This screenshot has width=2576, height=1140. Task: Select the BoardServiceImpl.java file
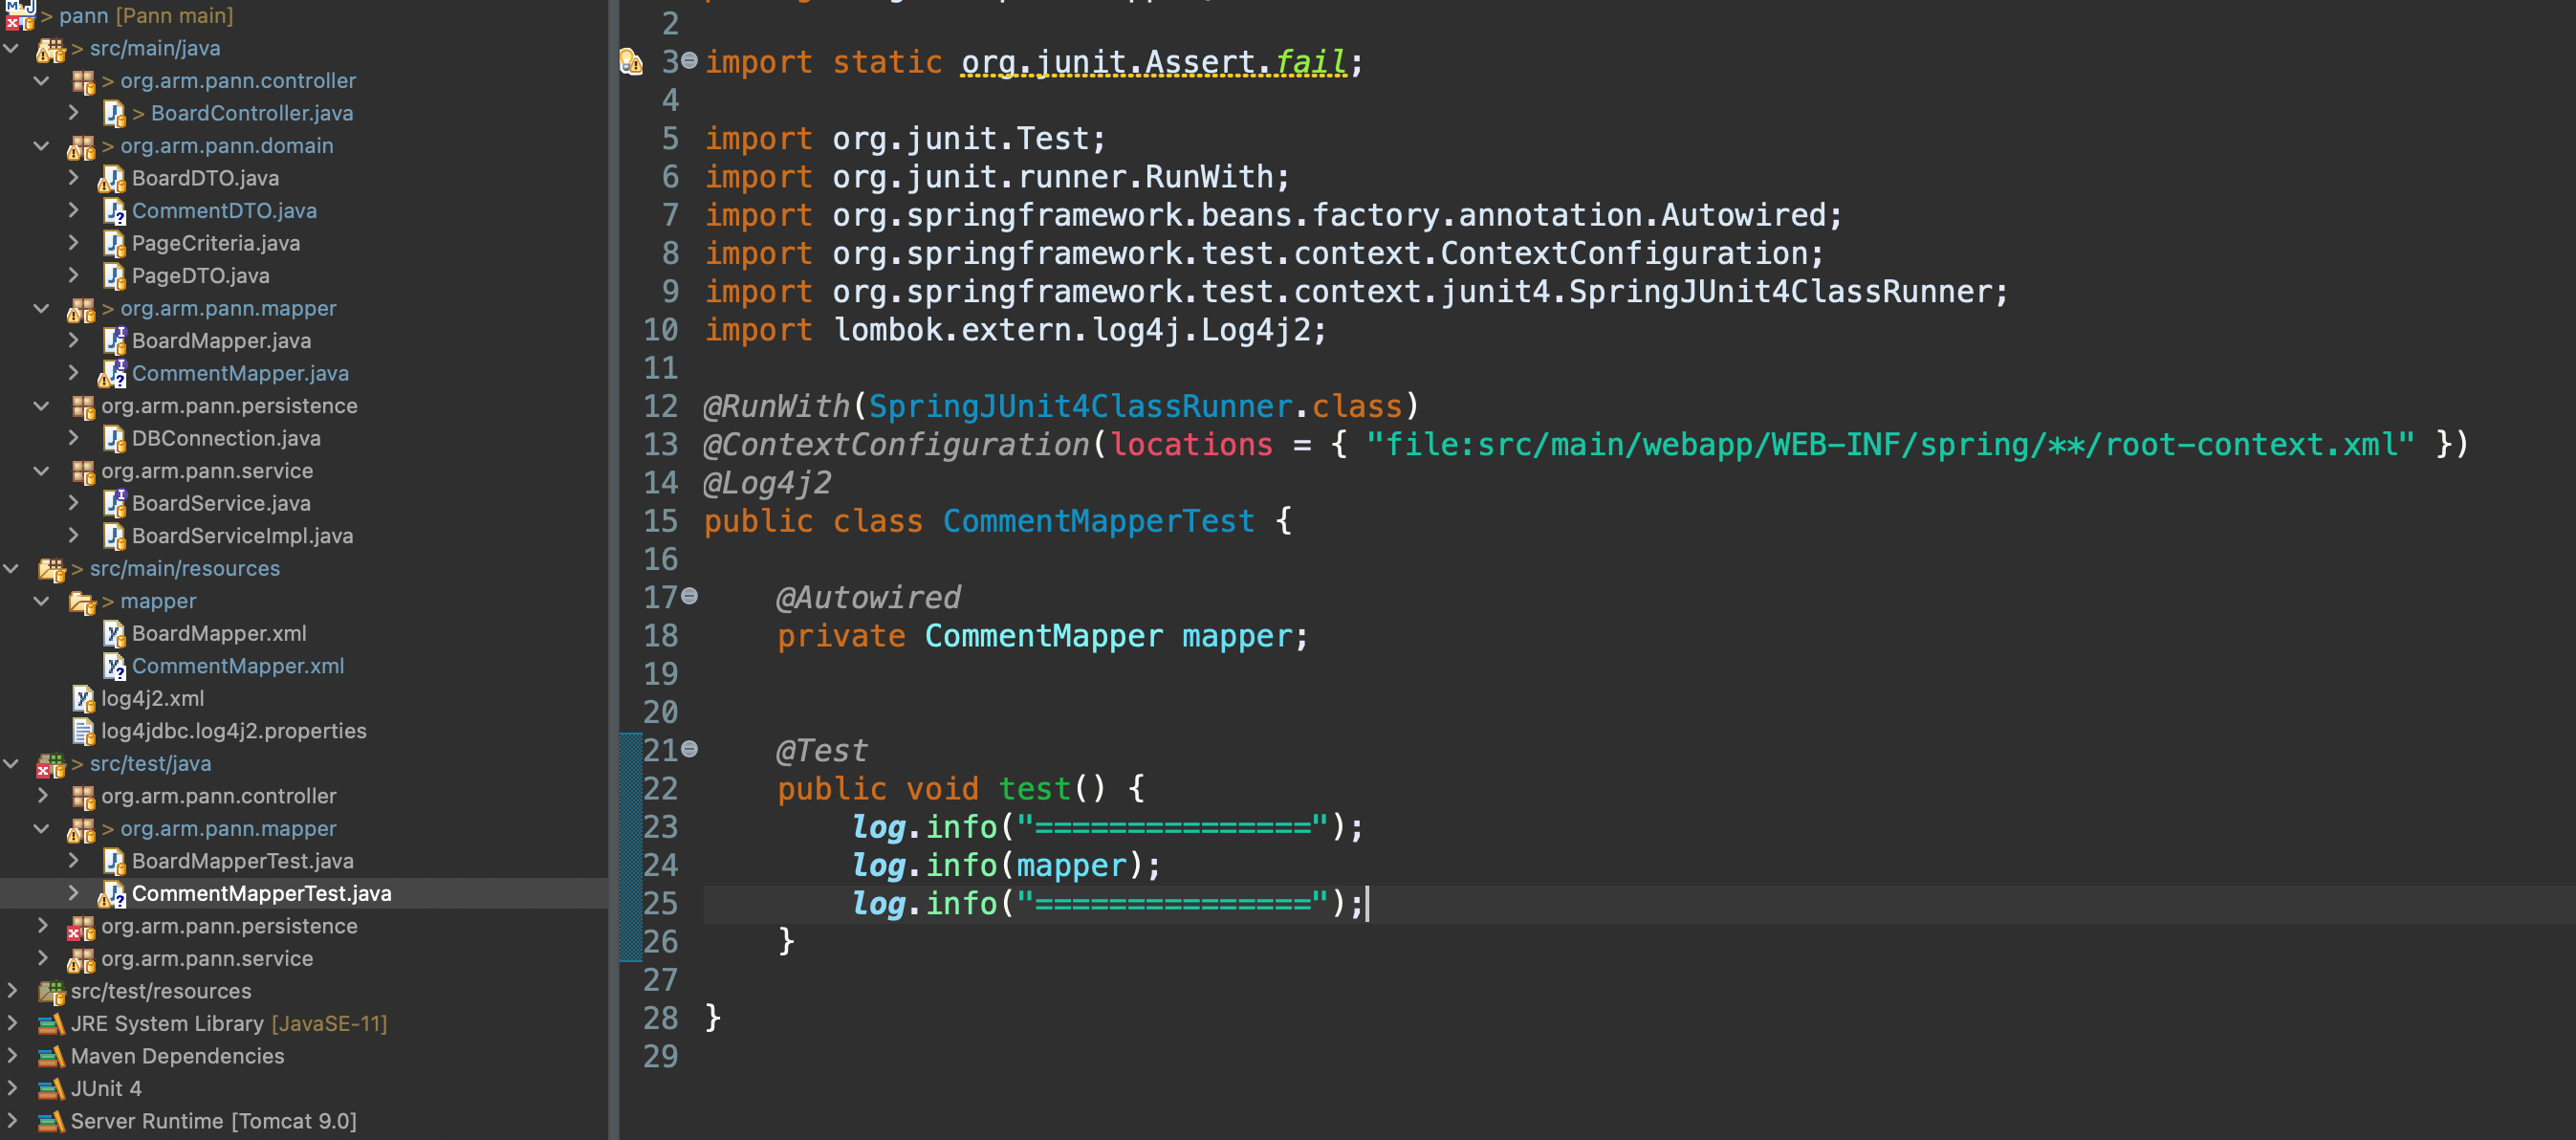pos(242,536)
